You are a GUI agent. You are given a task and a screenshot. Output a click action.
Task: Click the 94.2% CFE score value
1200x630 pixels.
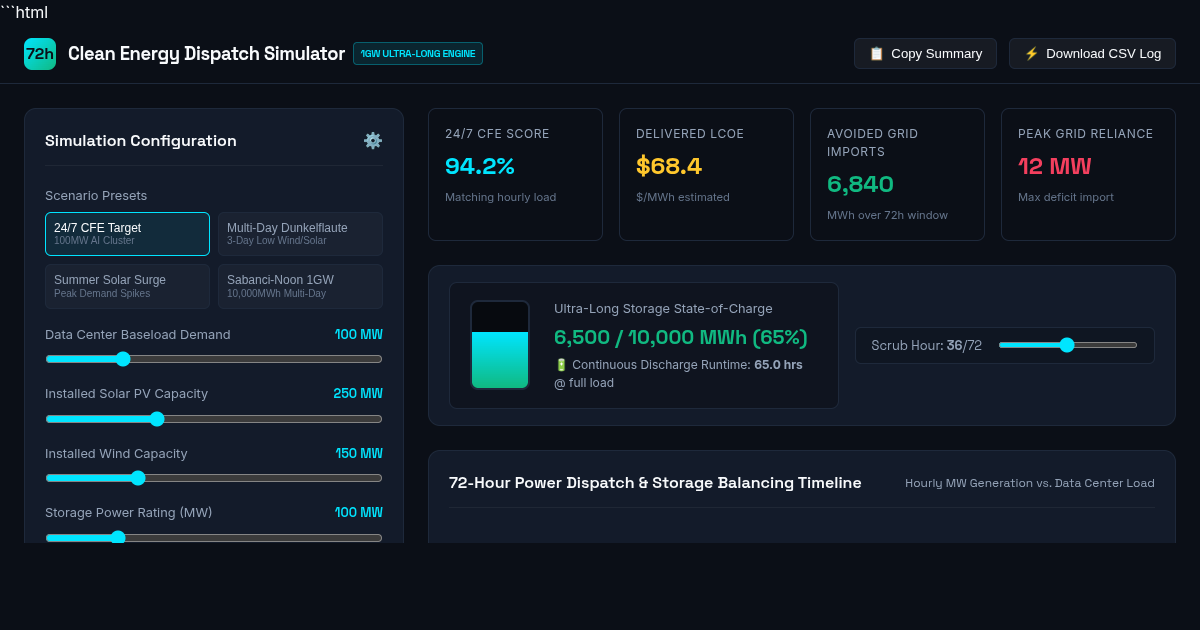click(x=479, y=166)
